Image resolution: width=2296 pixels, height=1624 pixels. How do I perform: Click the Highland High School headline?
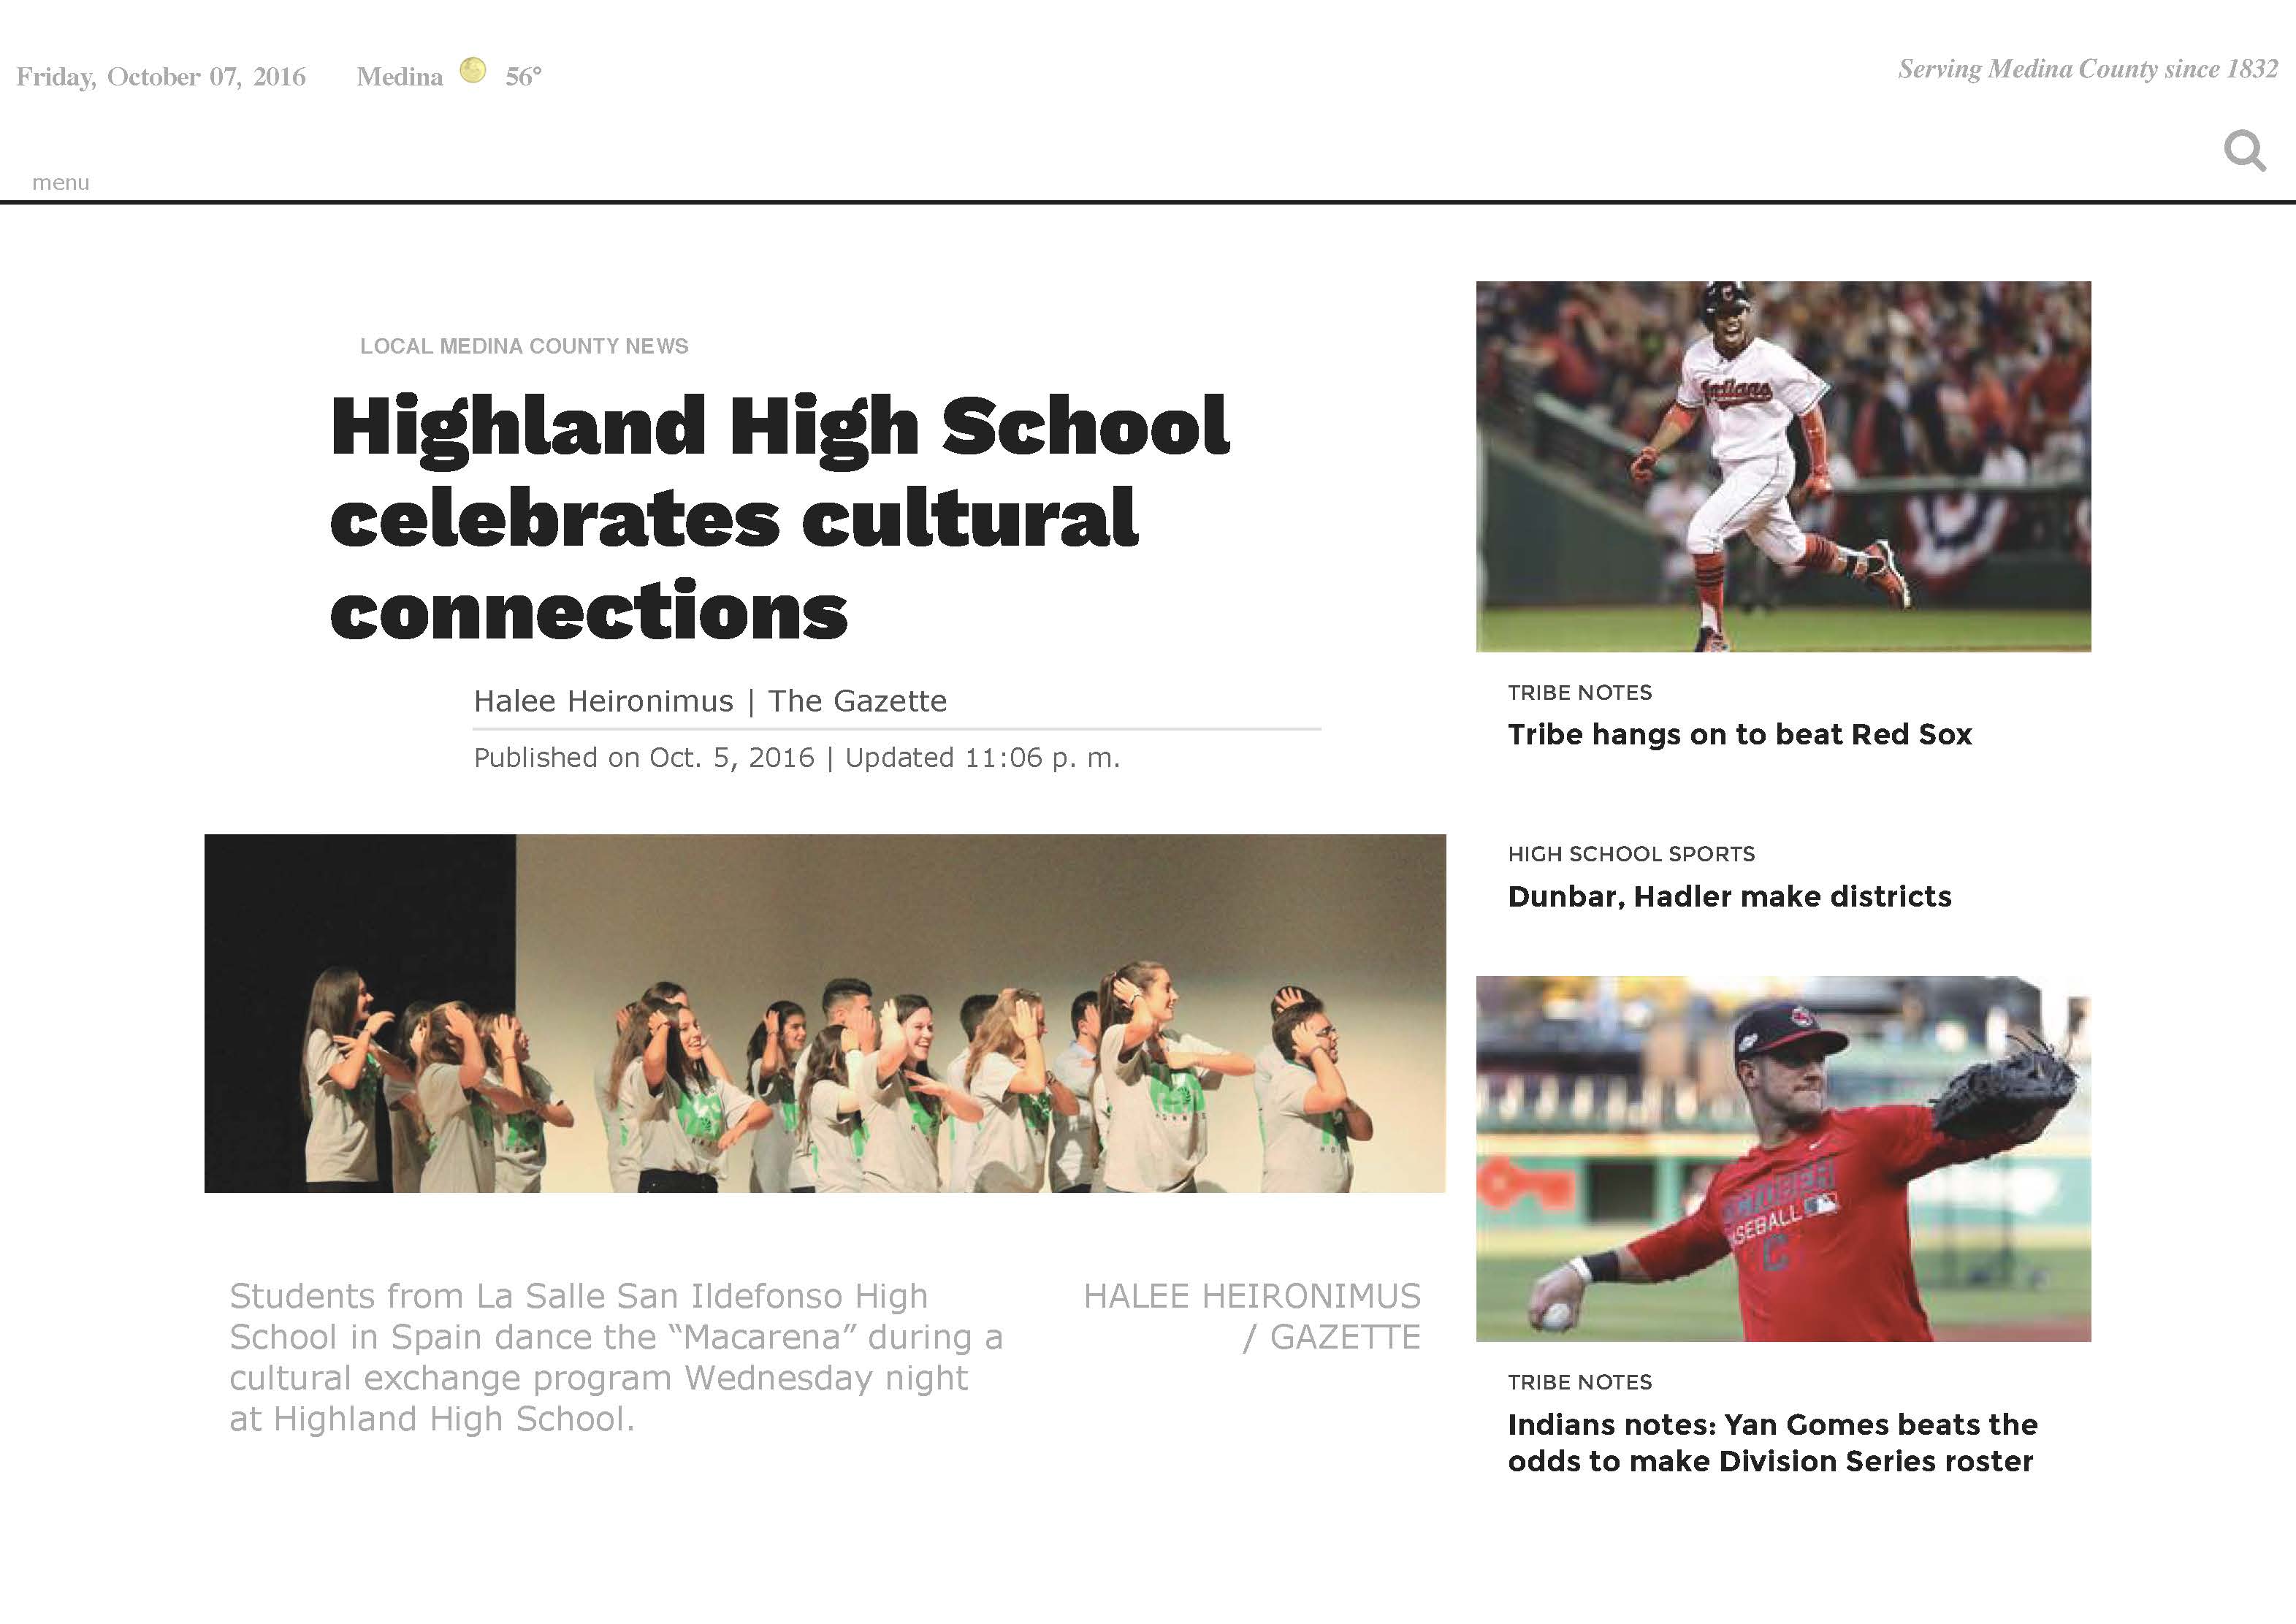[780, 517]
